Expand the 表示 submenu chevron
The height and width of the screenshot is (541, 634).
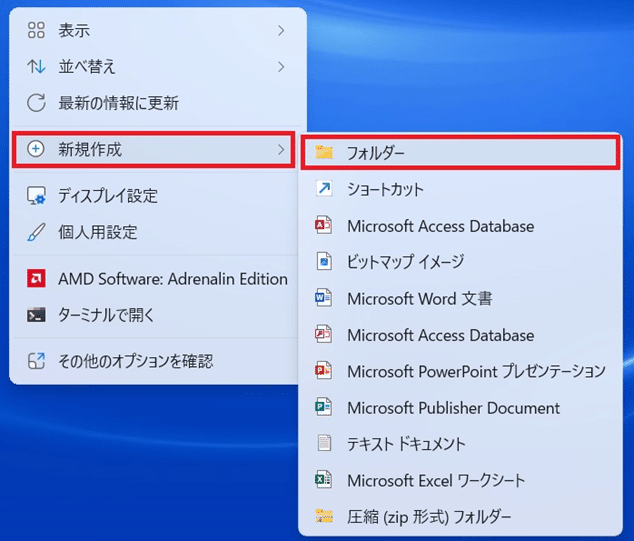click(x=281, y=30)
